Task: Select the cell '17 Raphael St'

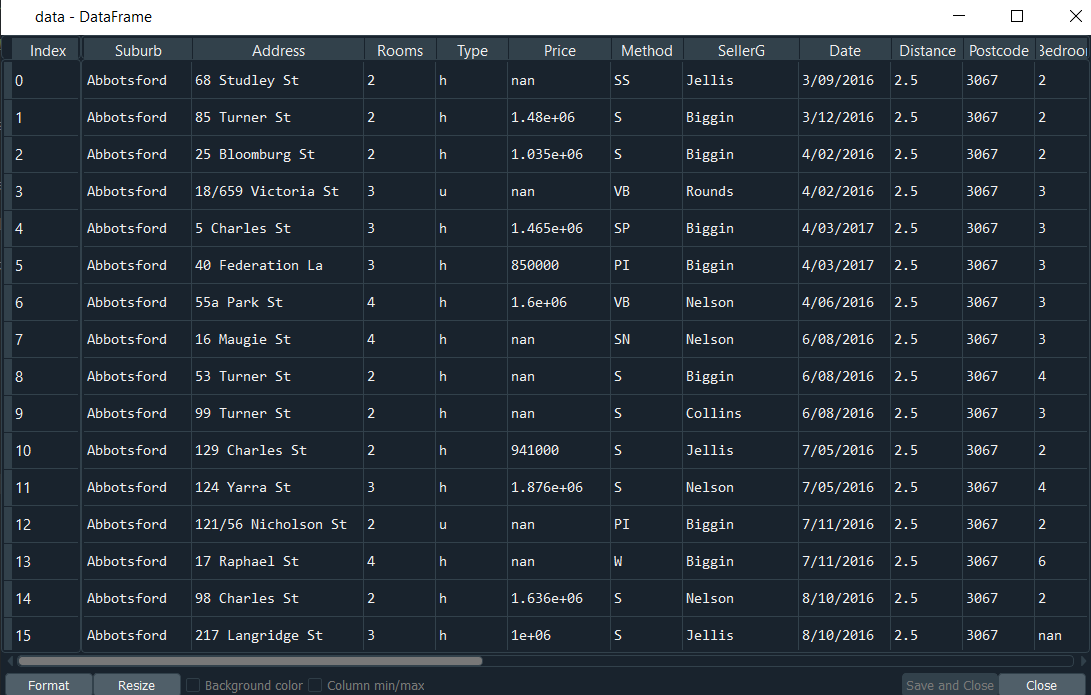Action: [278, 561]
